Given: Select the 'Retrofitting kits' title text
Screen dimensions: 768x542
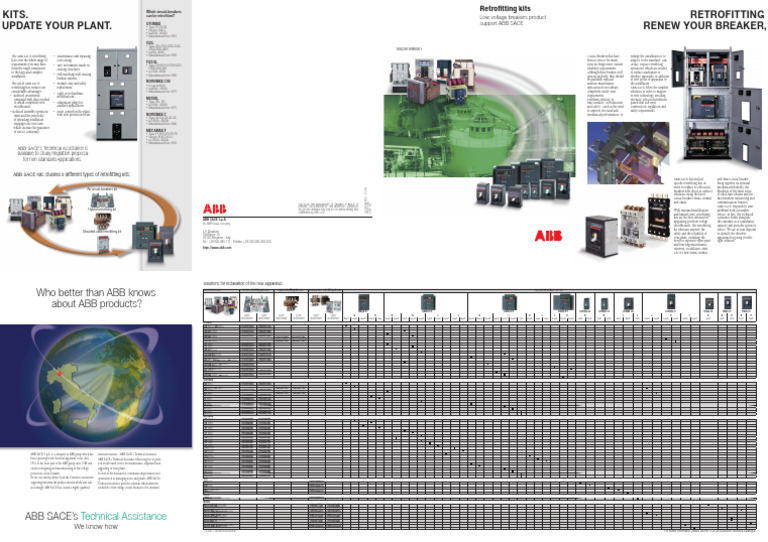Looking at the screenshot, I should 504,8.
